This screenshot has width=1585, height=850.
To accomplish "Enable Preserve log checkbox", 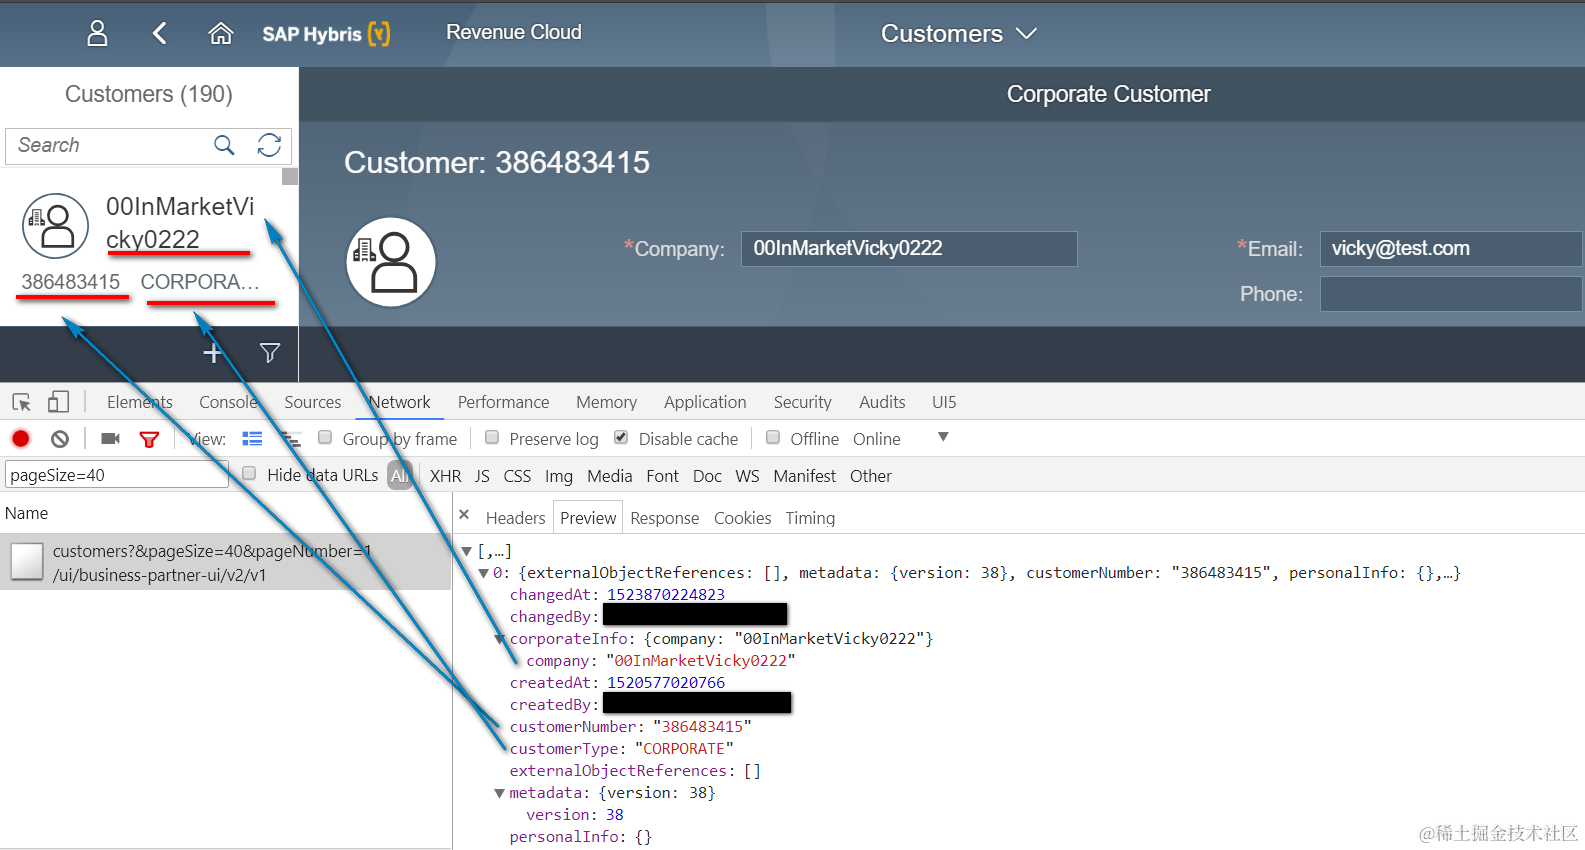I will coord(492,437).
